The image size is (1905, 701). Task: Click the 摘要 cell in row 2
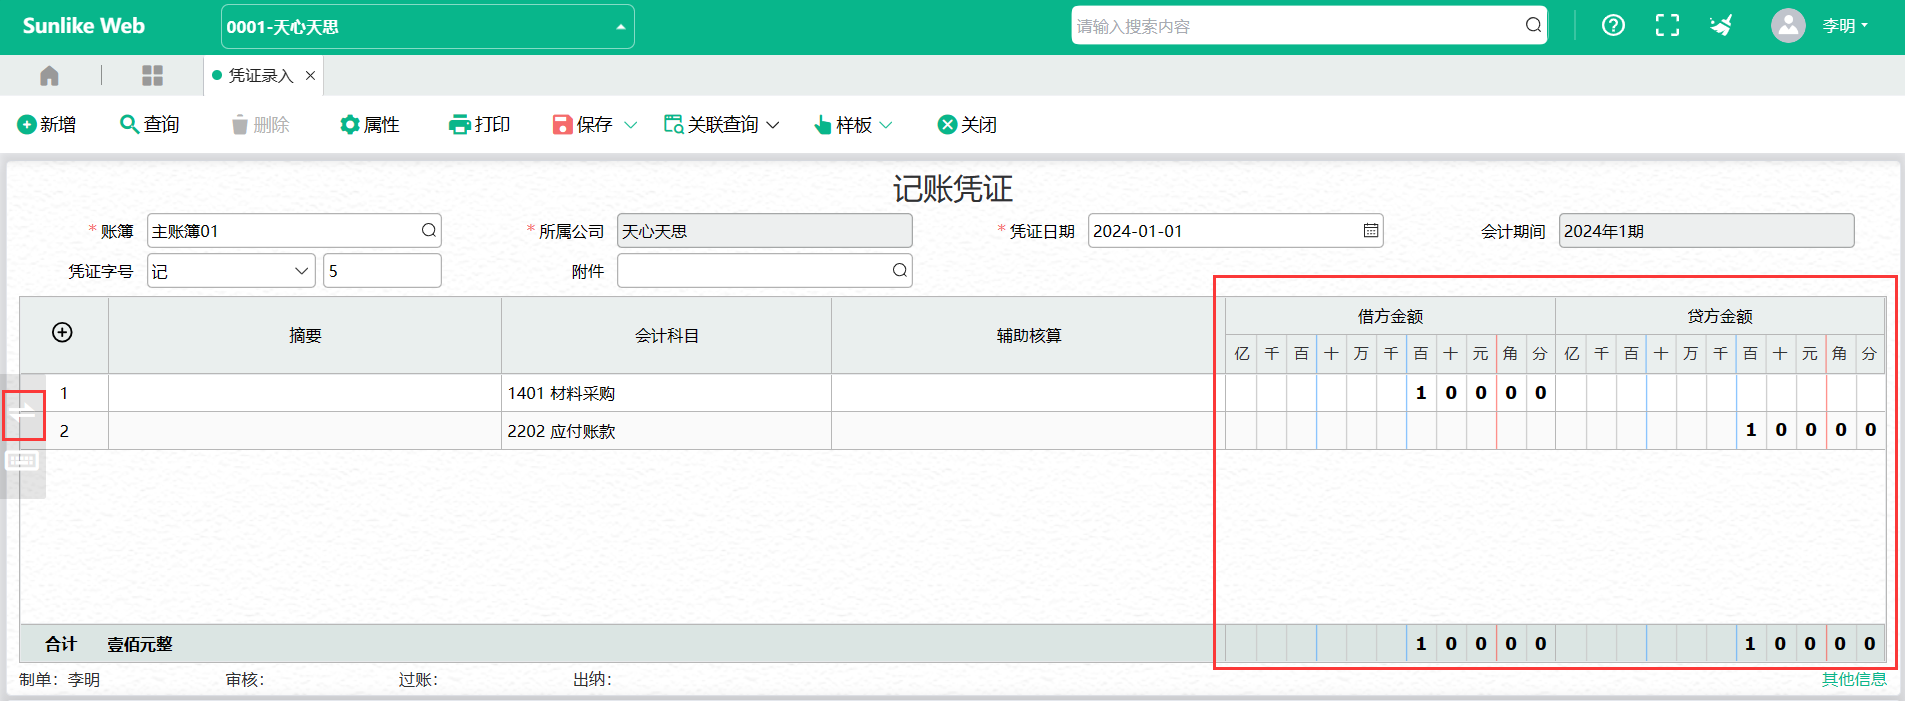[305, 431]
